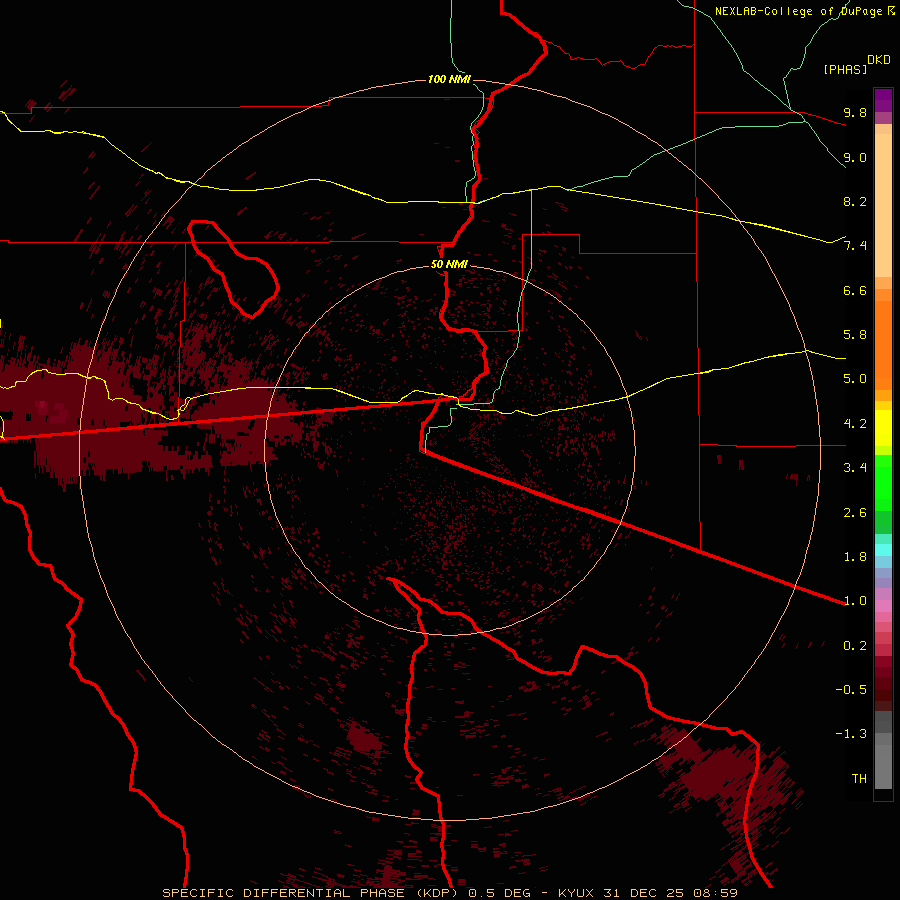Click the -0.5 scale value
This screenshot has width=900, height=900.
tap(851, 690)
